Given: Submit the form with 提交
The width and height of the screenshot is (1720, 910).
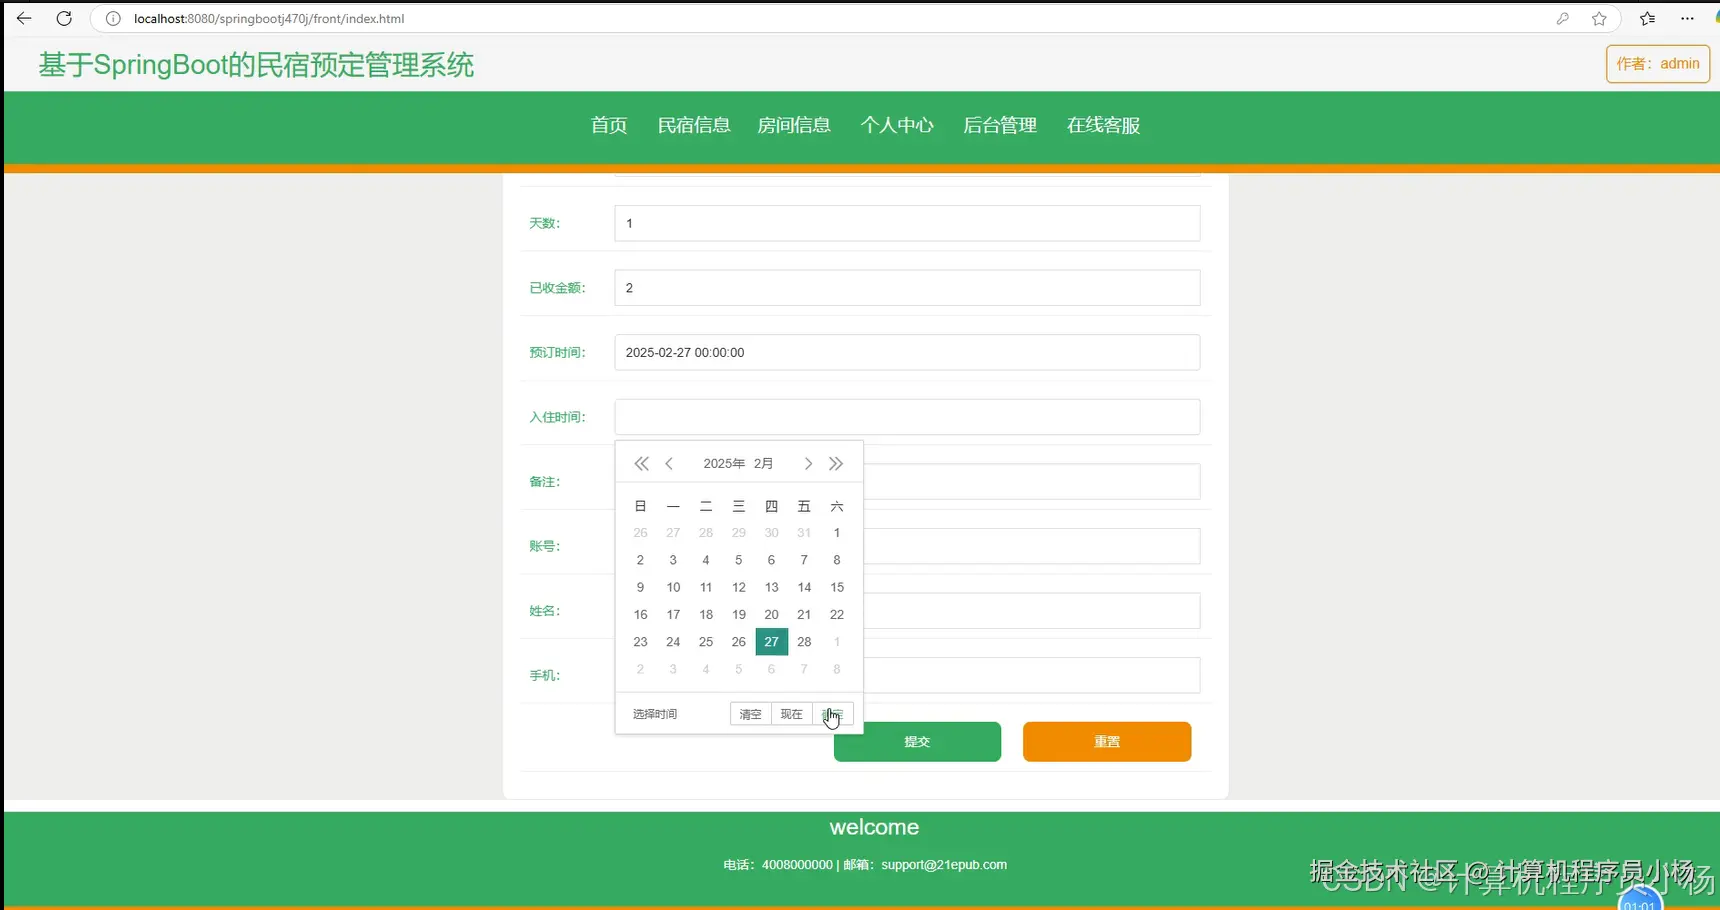Looking at the screenshot, I should tap(916, 741).
